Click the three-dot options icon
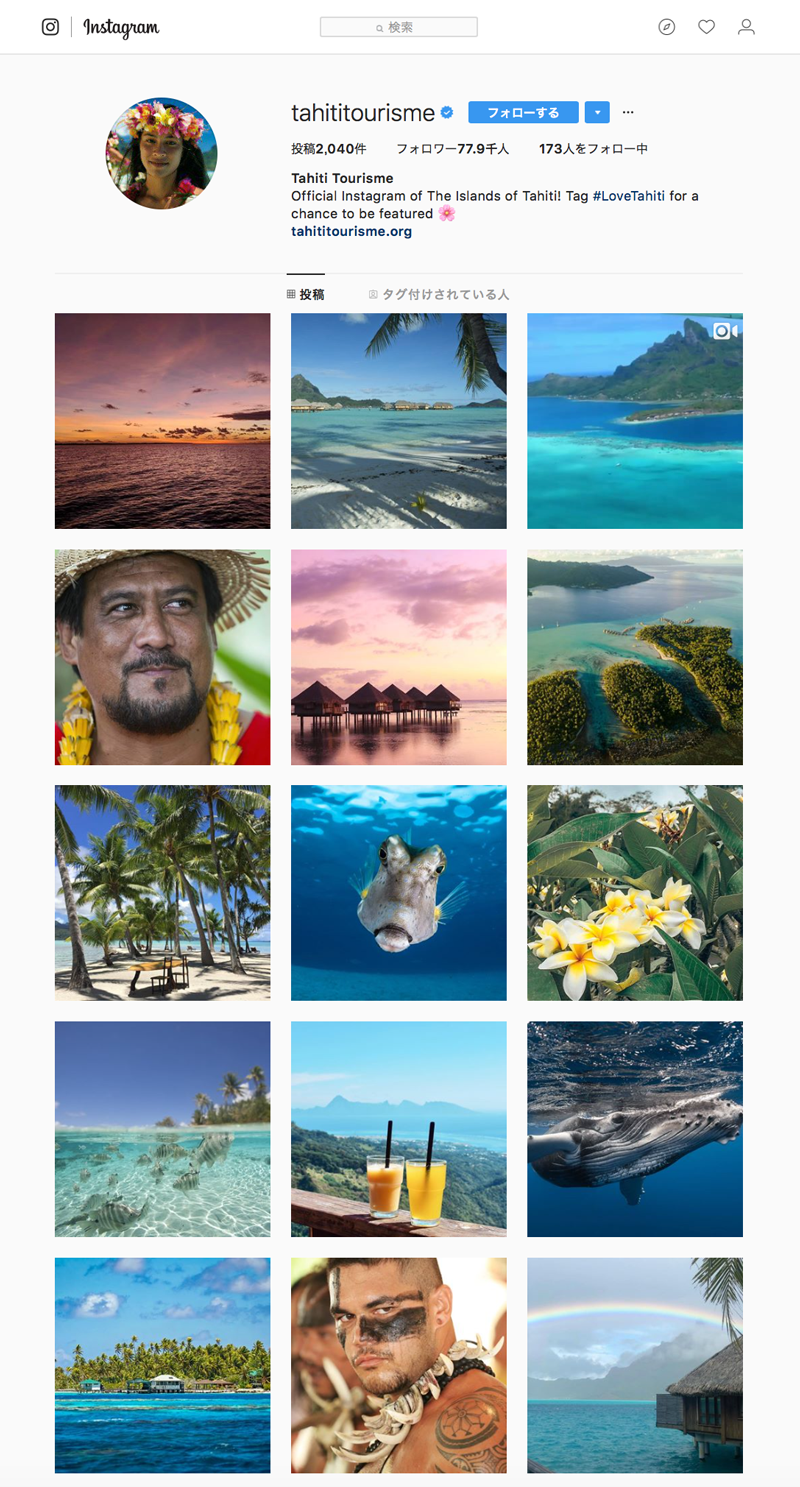Viewport: 800px width, 1487px height. point(628,112)
